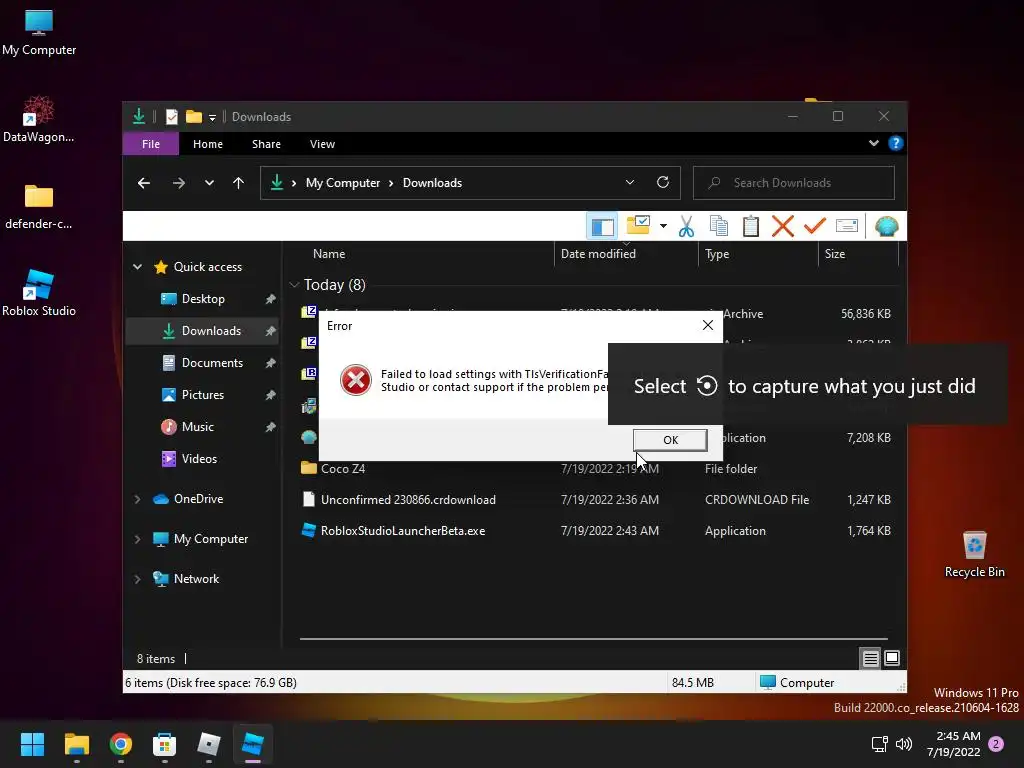
Task: Click the Search Downloads field
Action: [793, 183]
